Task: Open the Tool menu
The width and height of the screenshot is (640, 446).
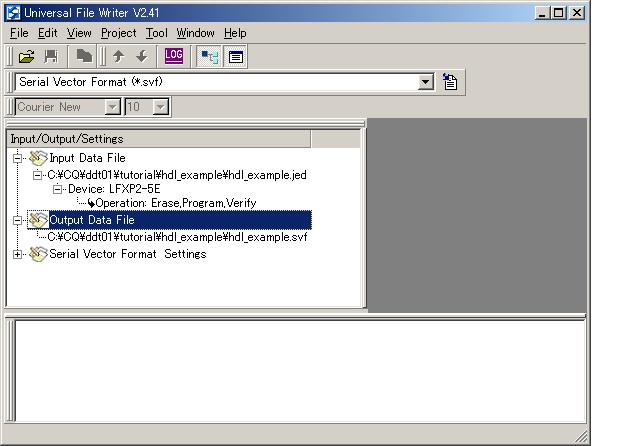Action: [x=156, y=33]
